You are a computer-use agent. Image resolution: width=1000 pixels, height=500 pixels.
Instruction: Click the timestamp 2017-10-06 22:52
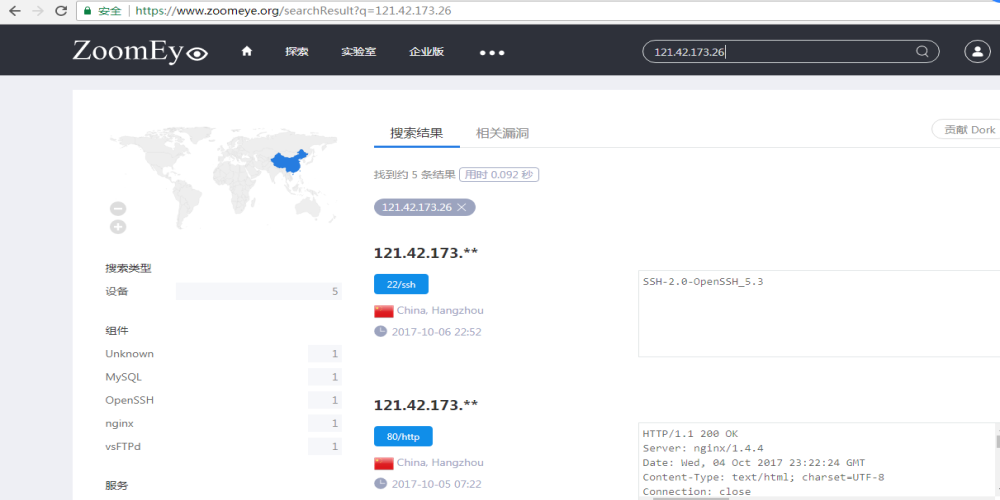pos(436,332)
